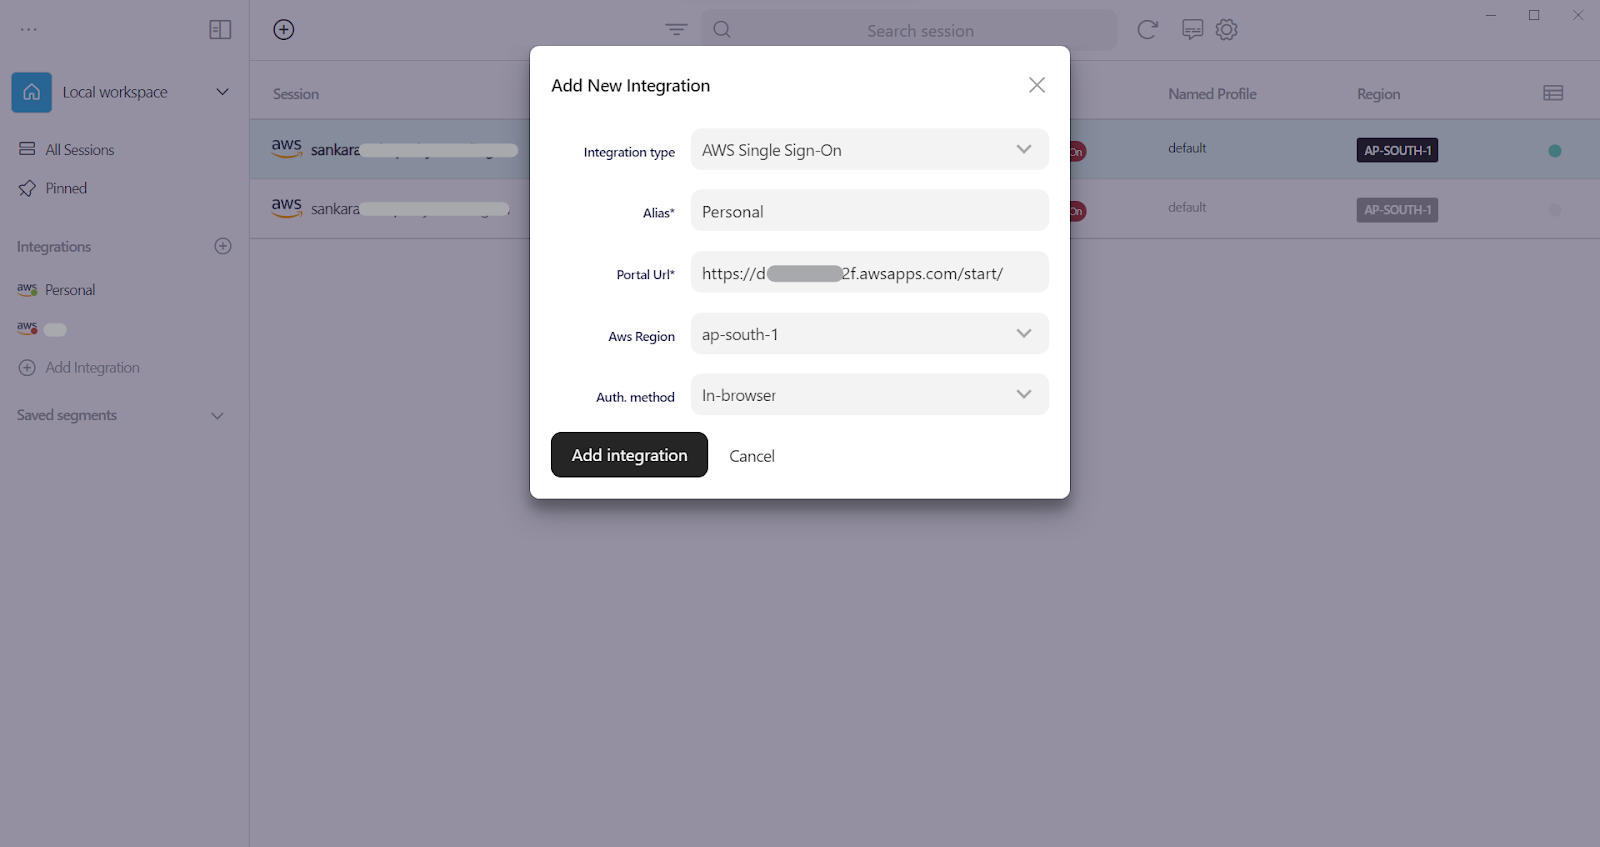
Task: Open the three-dots menu at top left
Action: pyautogui.click(x=29, y=30)
